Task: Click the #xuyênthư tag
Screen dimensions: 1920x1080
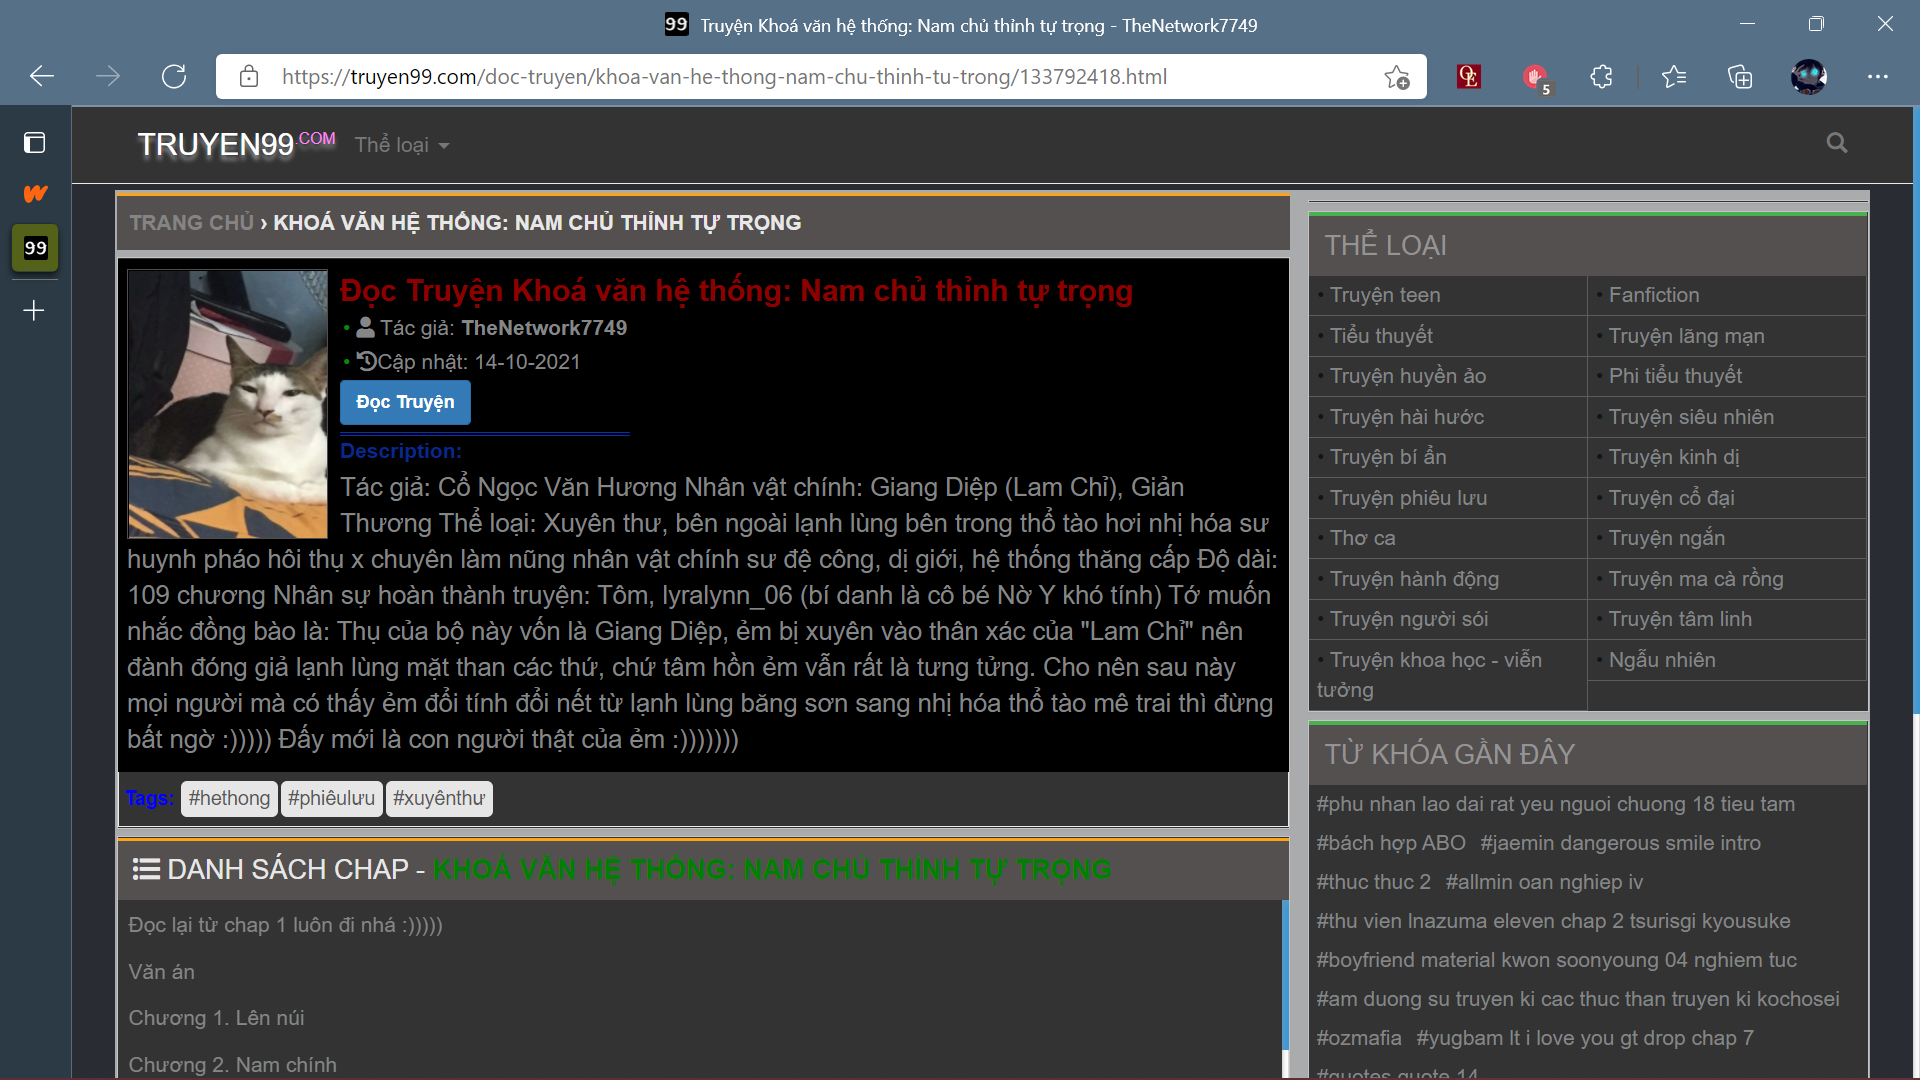Action: pyautogui.click(x=438, y=799)
